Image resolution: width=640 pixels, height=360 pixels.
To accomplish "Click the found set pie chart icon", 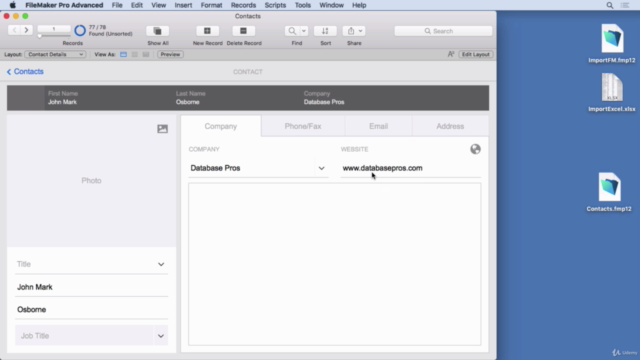I will pyautogui.click(x=80, y=31).
